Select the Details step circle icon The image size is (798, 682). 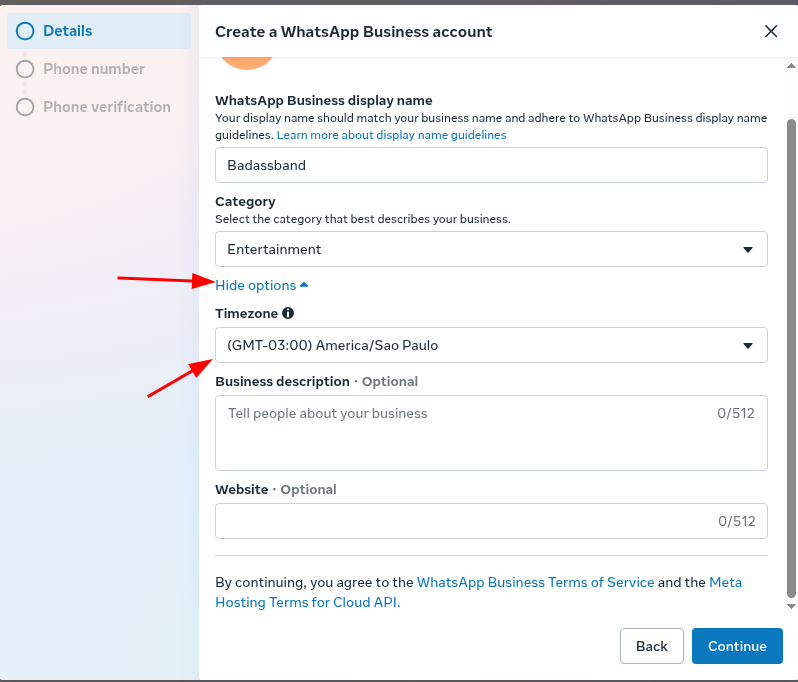coord(25,31)
